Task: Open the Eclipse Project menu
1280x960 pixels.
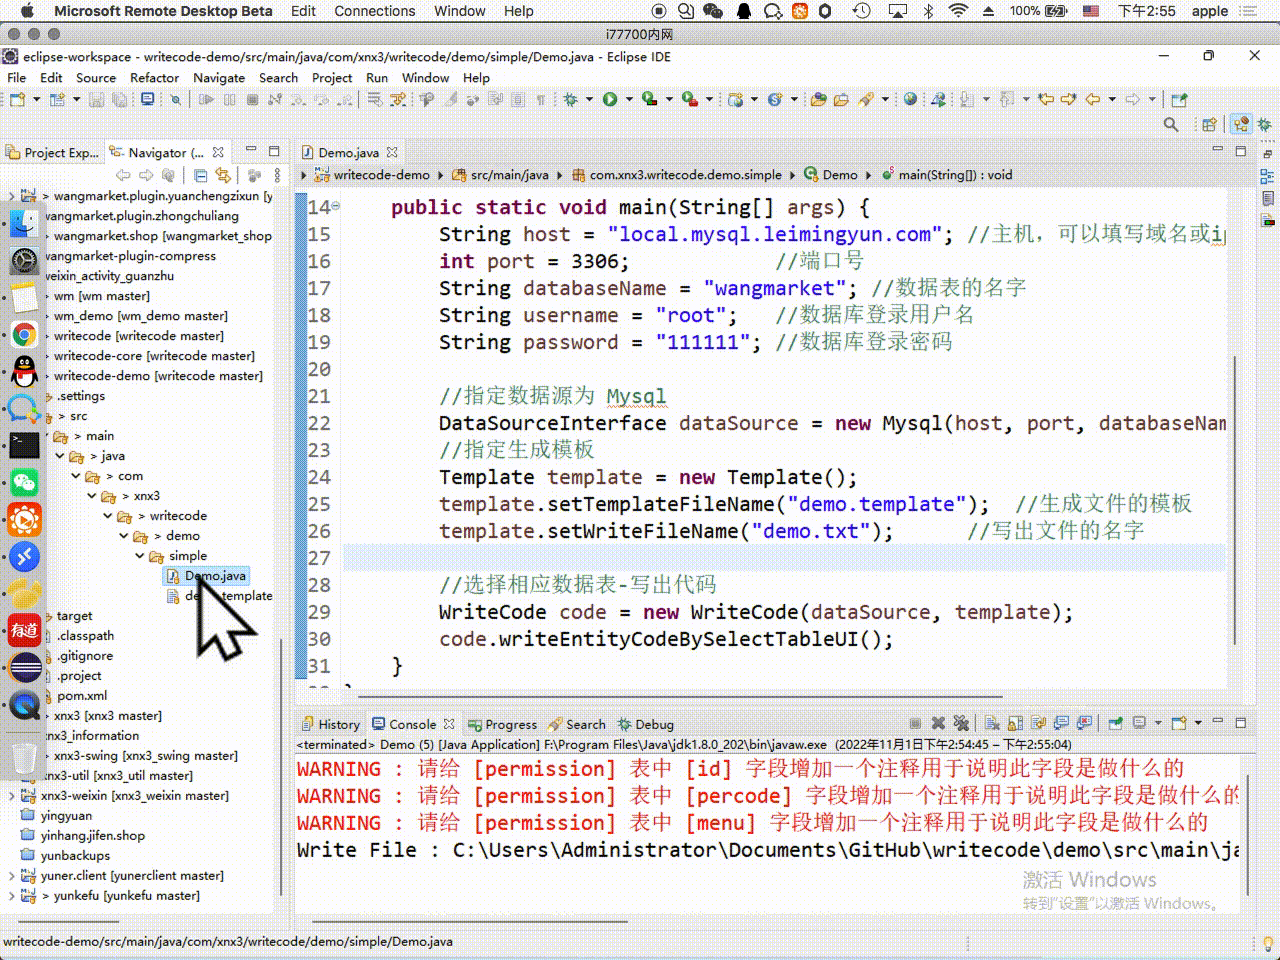Action: (x=332, y=78)
